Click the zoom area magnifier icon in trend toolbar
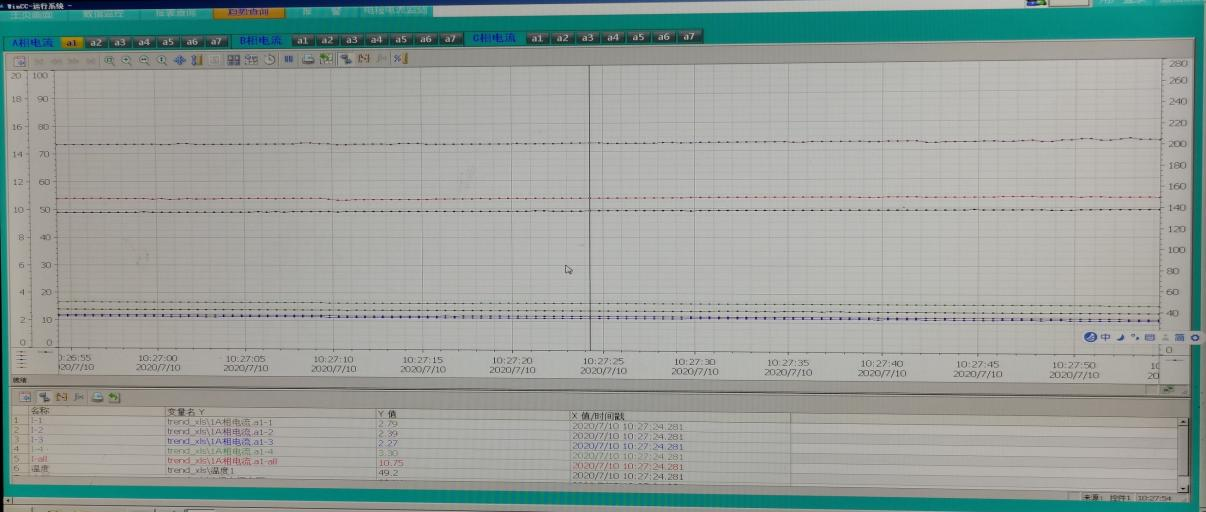This screenshot has width=1206, height=512. [x=109, y=60]
